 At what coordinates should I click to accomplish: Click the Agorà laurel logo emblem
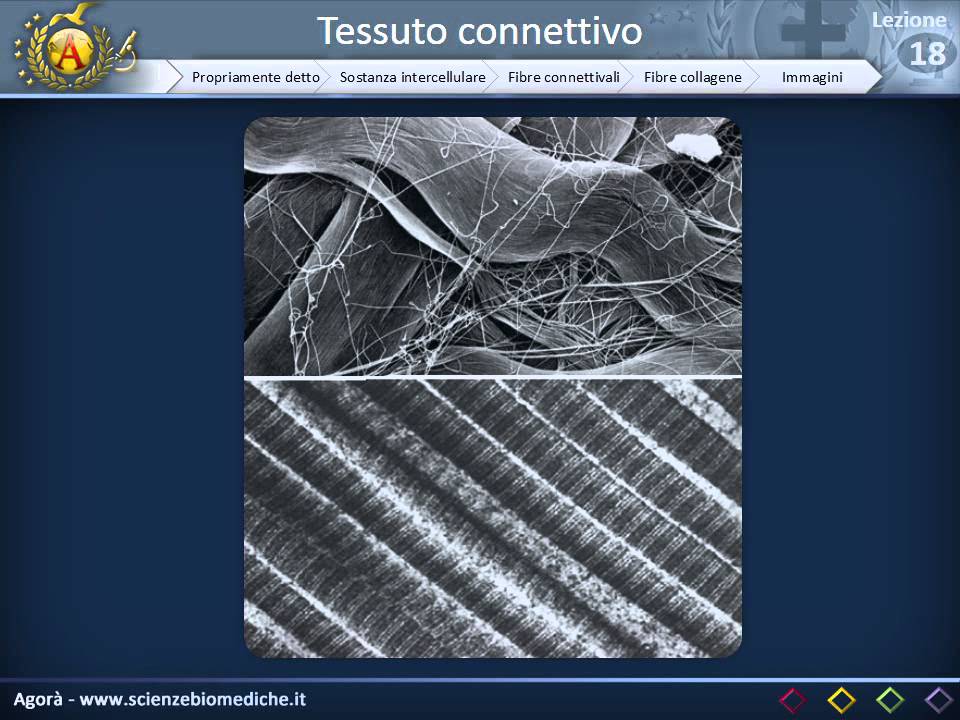click(x=75, y=47)
